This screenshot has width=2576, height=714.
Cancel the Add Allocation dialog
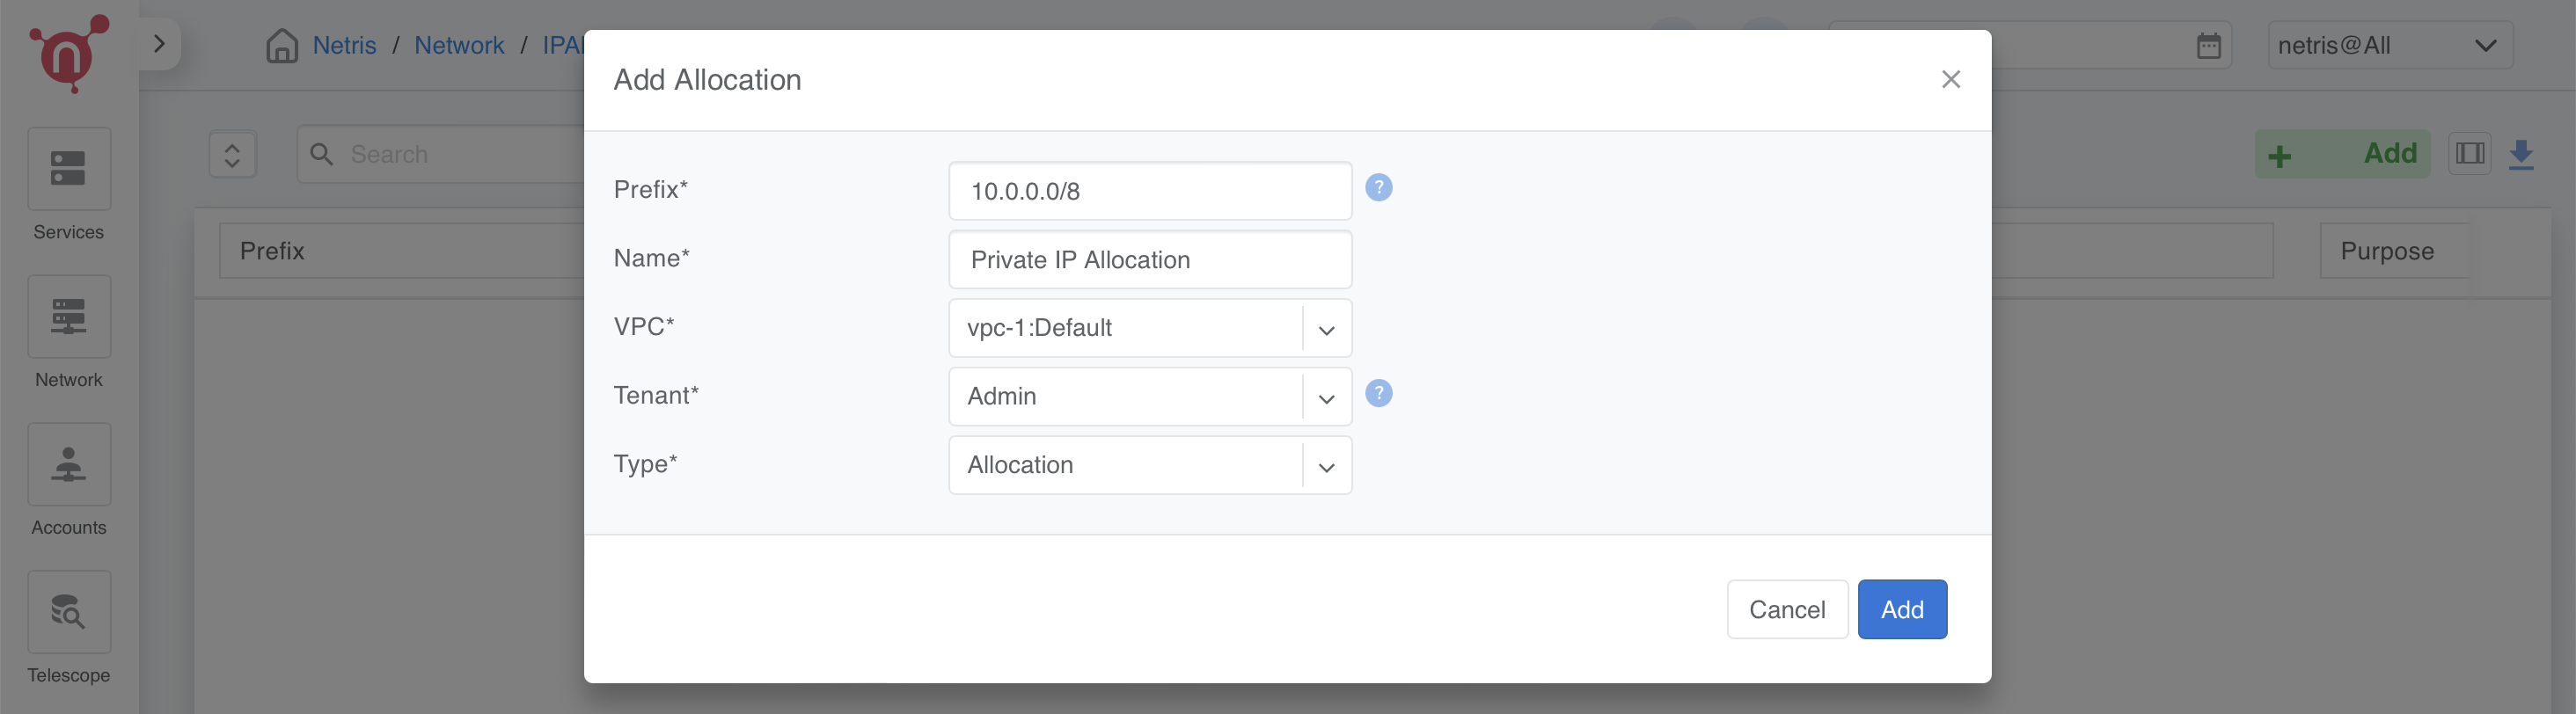1787,609
